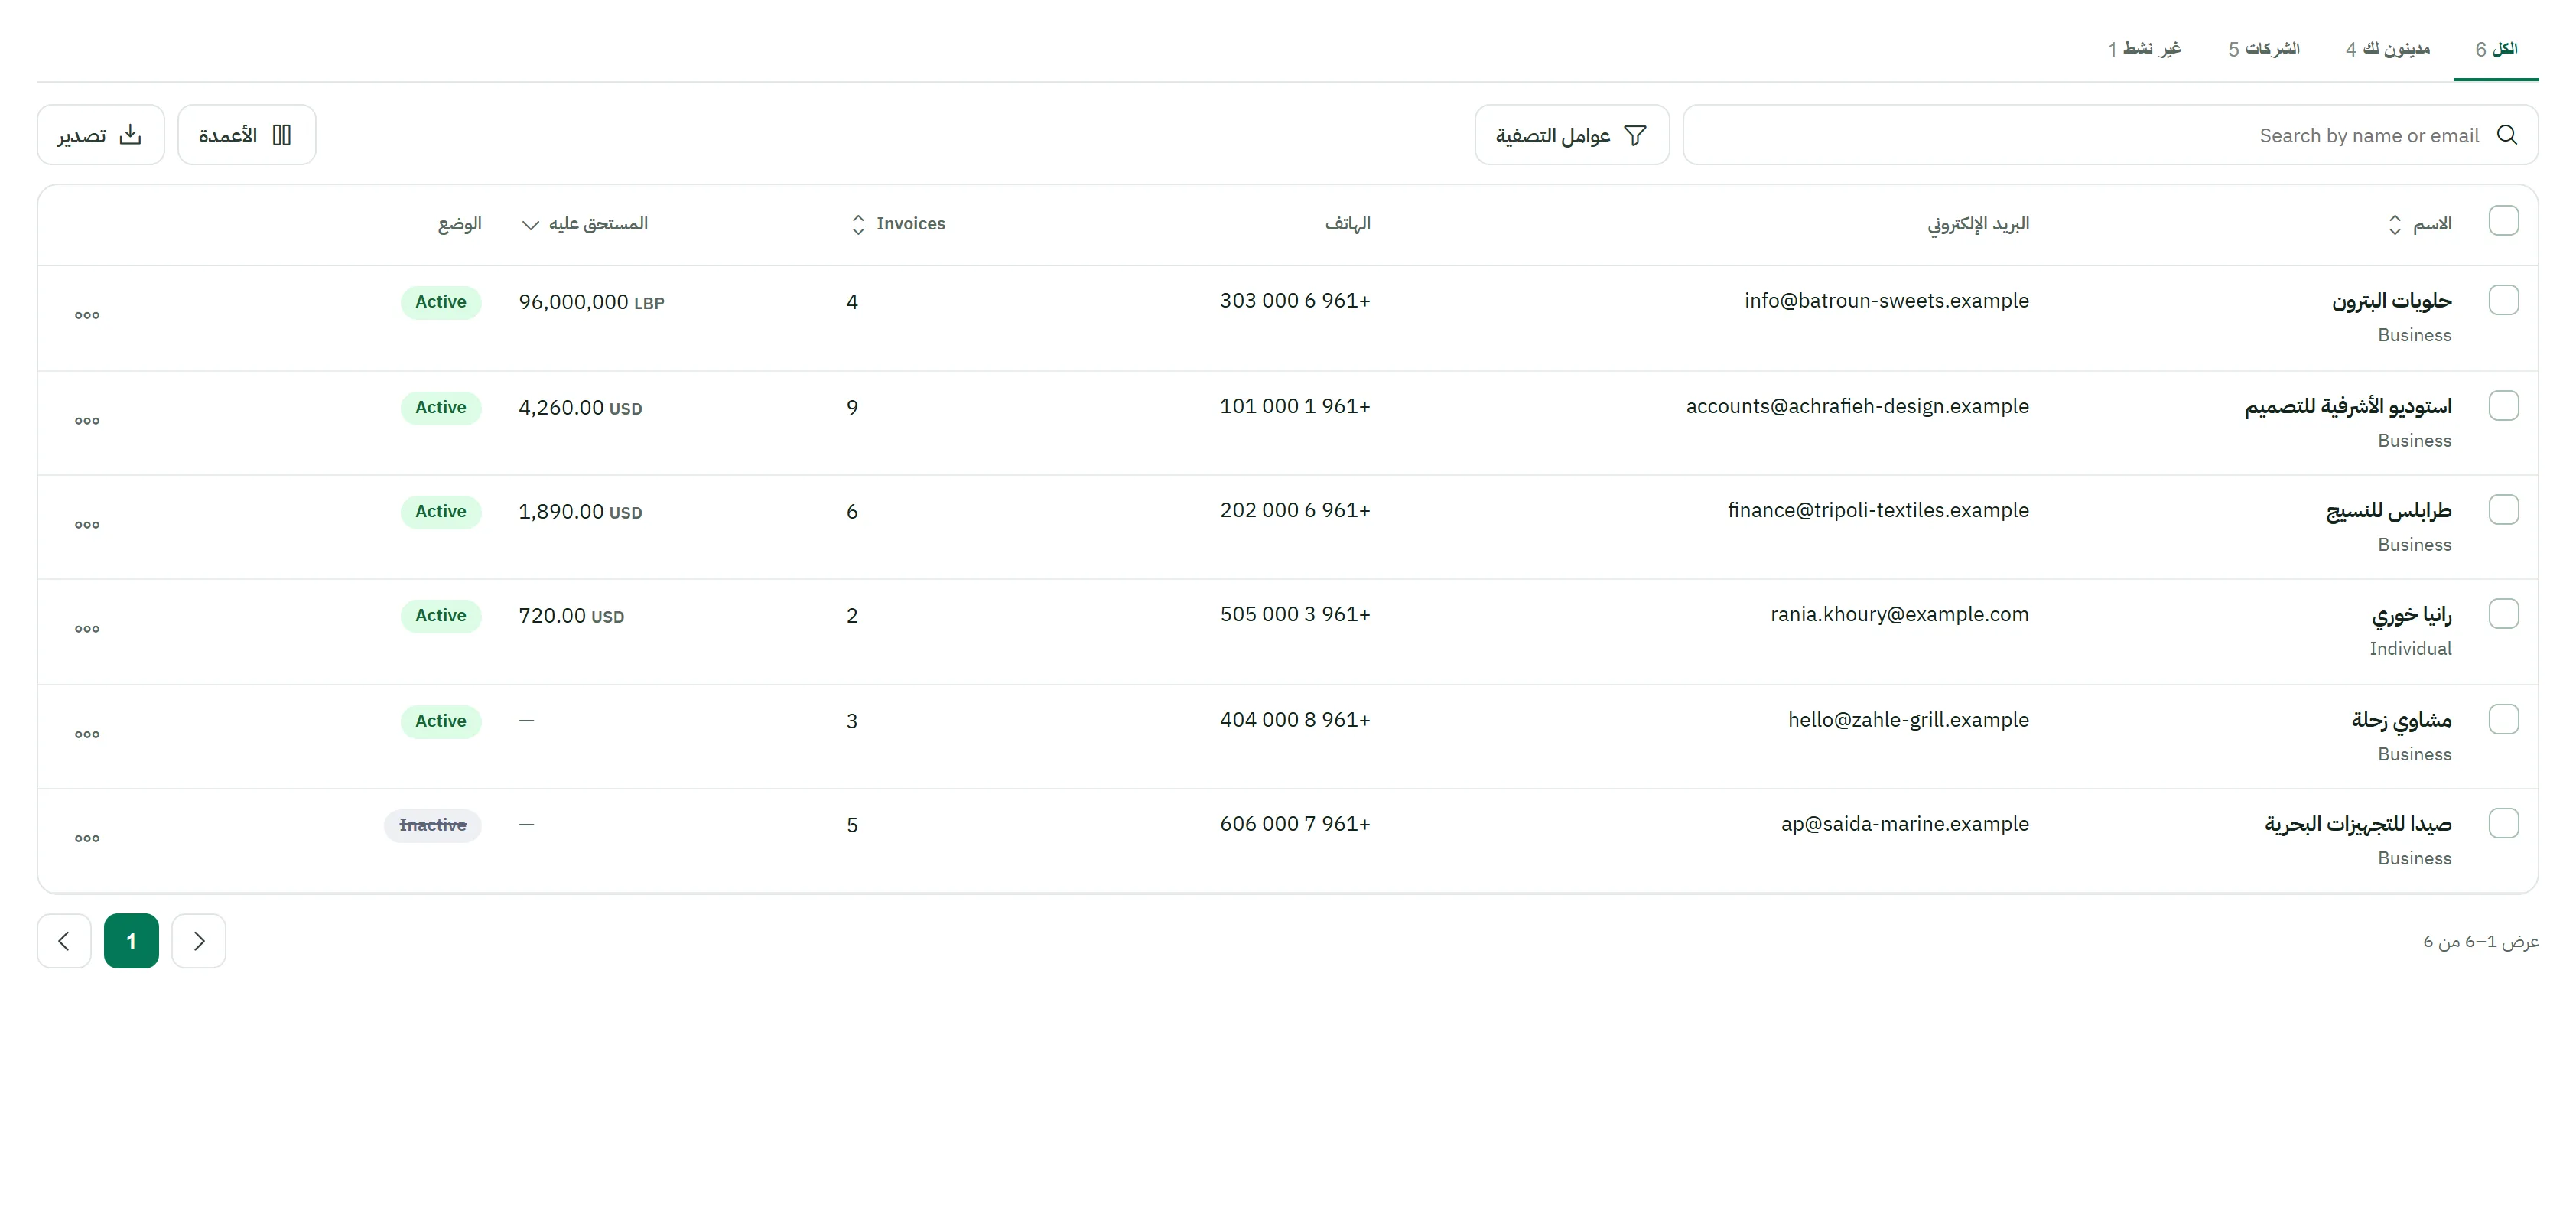
Task: Switch to the companies tab with count 5
Action: (2263, 49)
